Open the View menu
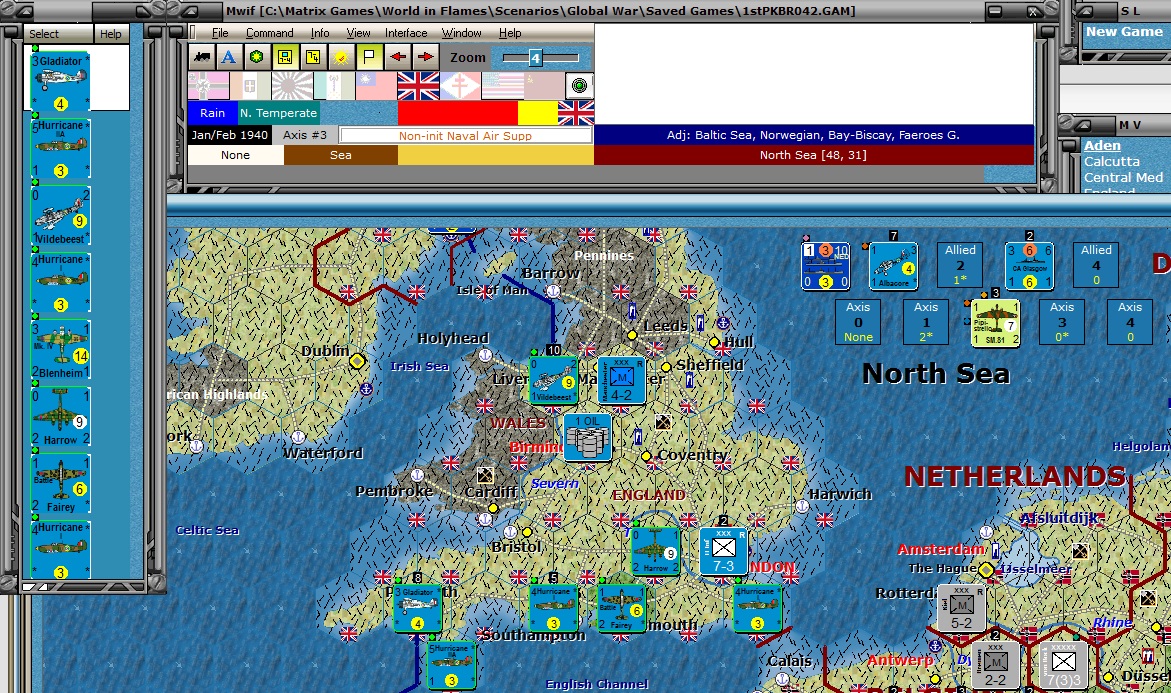This screenshot has width=1171, height=693. coord(358,33)
